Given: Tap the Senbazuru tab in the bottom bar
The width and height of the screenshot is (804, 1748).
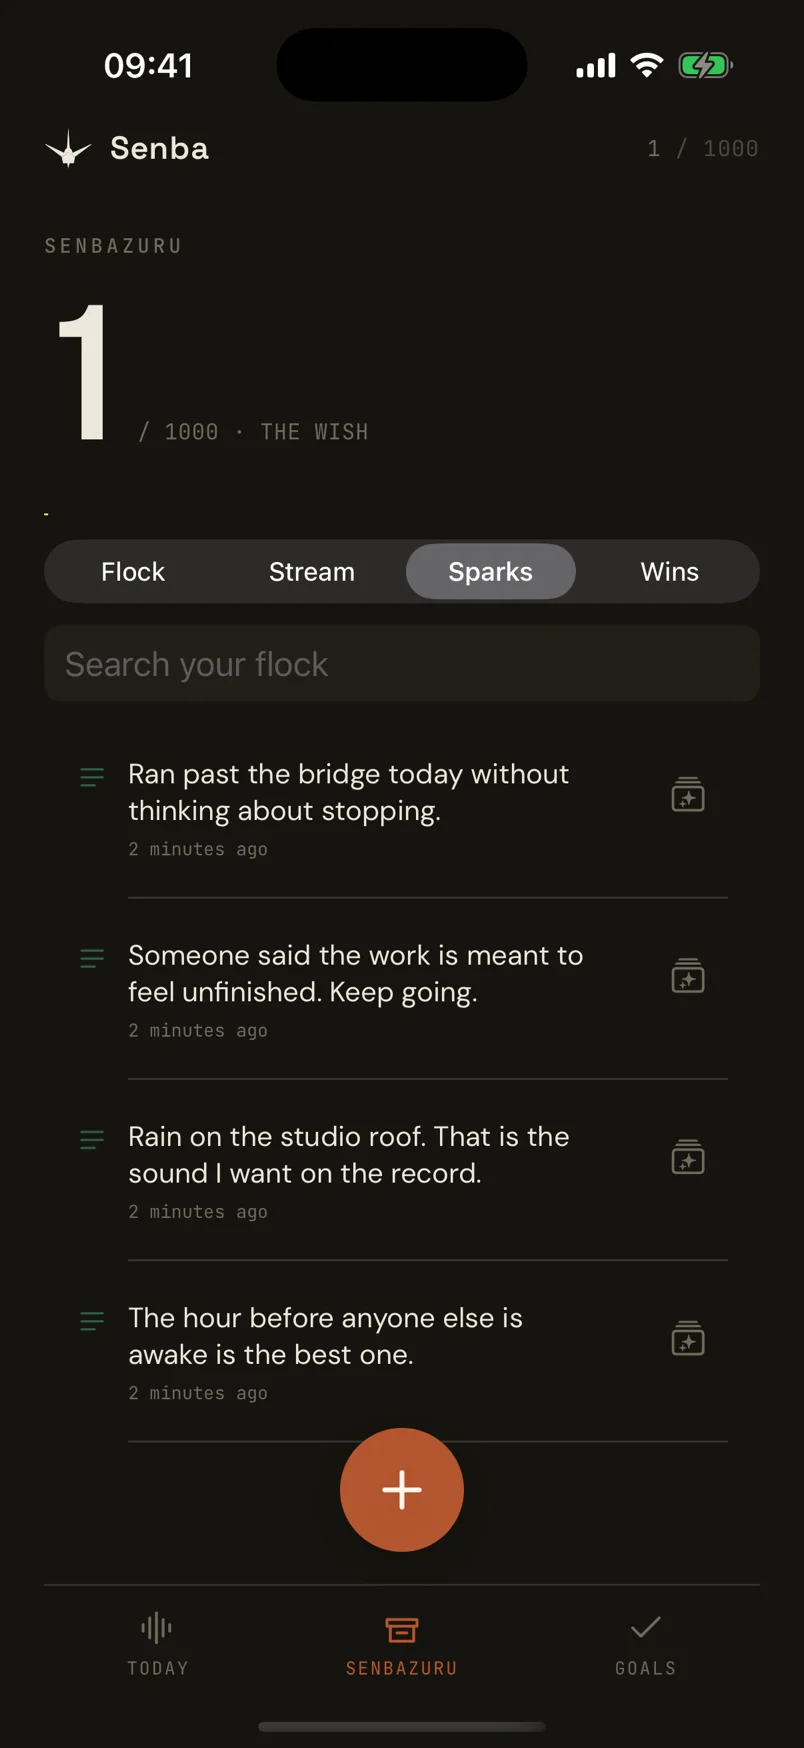Looking at the screenshot, I should (x=402, y=1643).
